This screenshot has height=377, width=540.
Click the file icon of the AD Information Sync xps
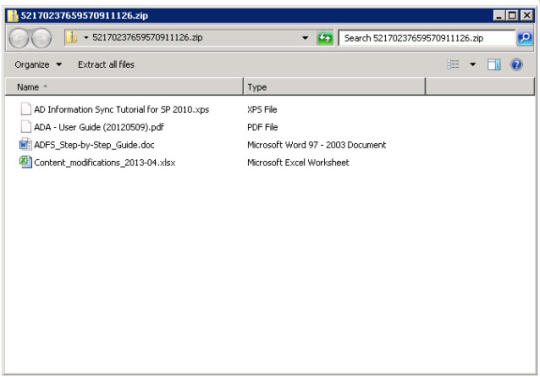[x=26, y=109]
